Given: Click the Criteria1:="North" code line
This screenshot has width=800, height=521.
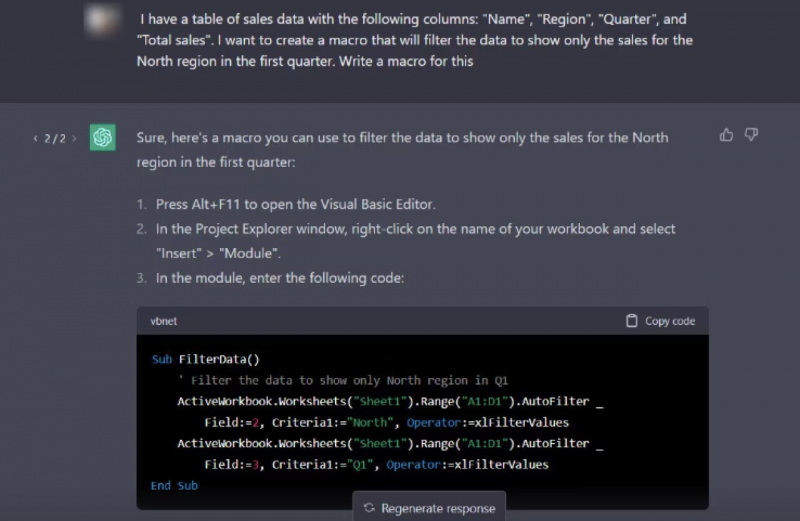Looking at the screenshot, I should click(x=386, y=423).
